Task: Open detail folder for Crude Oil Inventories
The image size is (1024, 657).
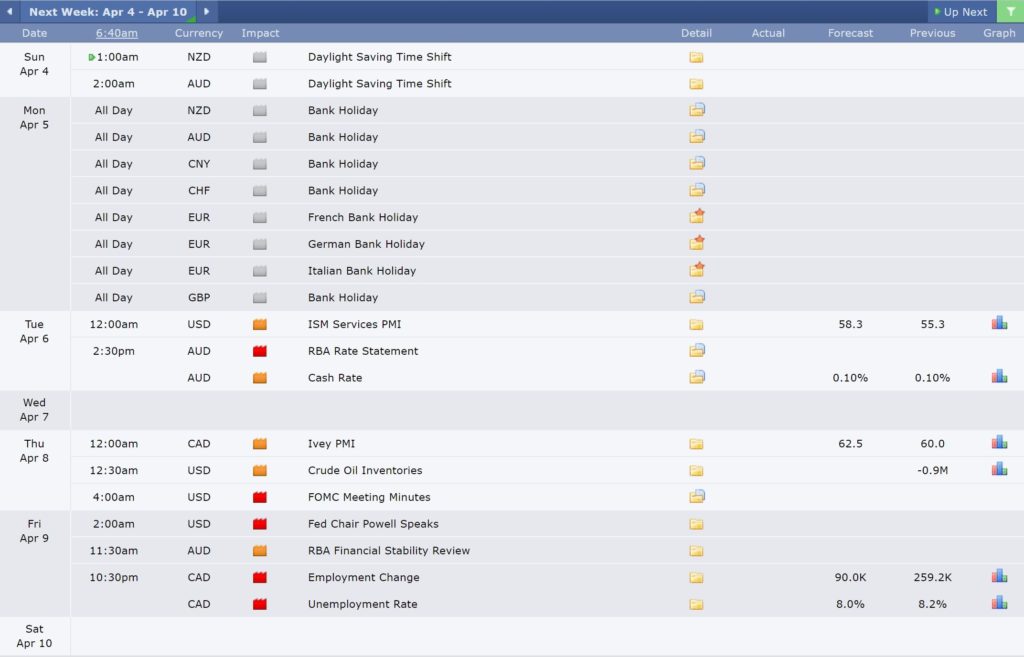Action: pyautogui.click(x=696, y=470)
